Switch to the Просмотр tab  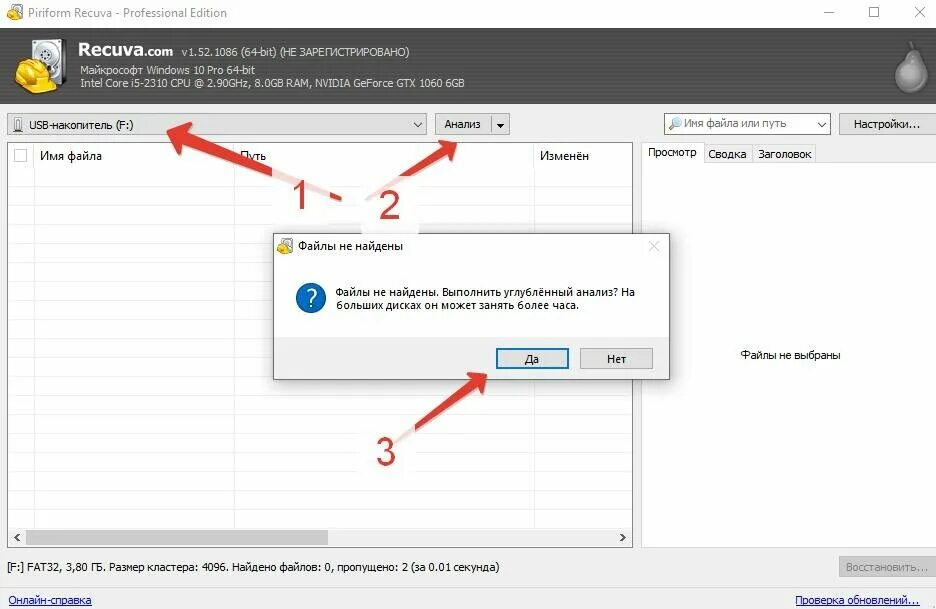tap(672, 153)
